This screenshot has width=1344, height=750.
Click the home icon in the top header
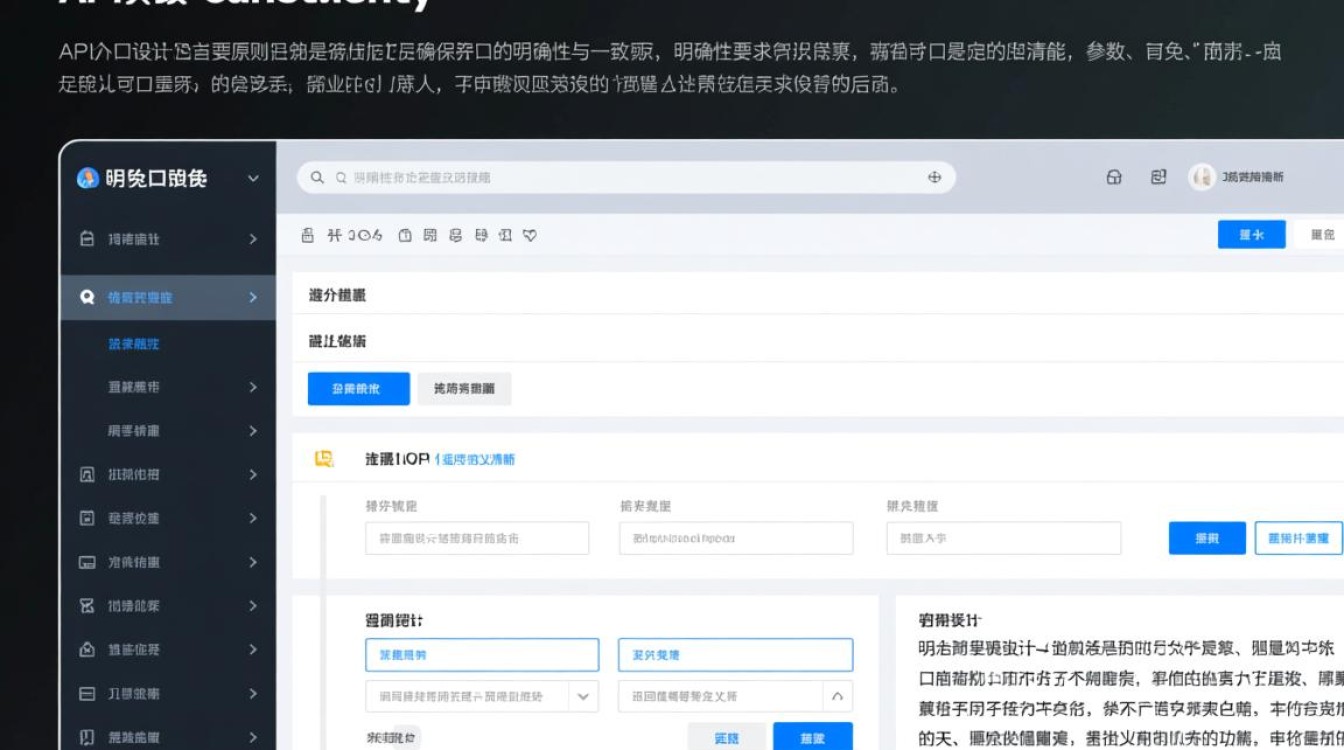(1115, 177)
